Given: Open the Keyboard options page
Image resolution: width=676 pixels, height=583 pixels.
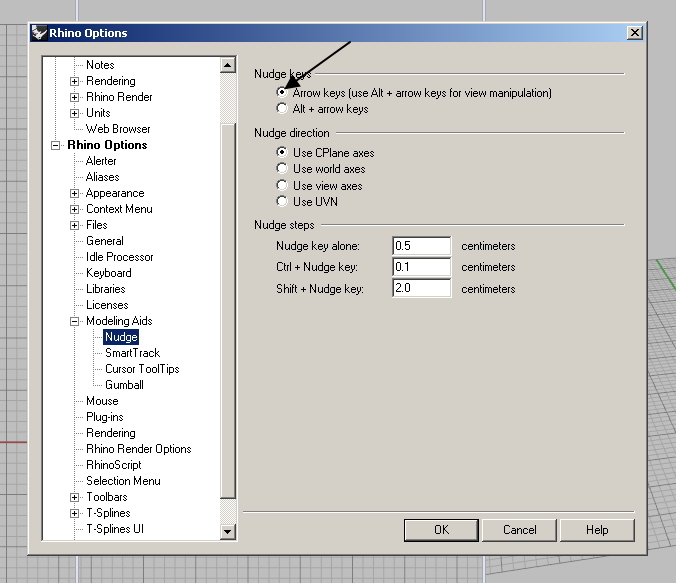Looking at the screenshot, I should 109,273.
